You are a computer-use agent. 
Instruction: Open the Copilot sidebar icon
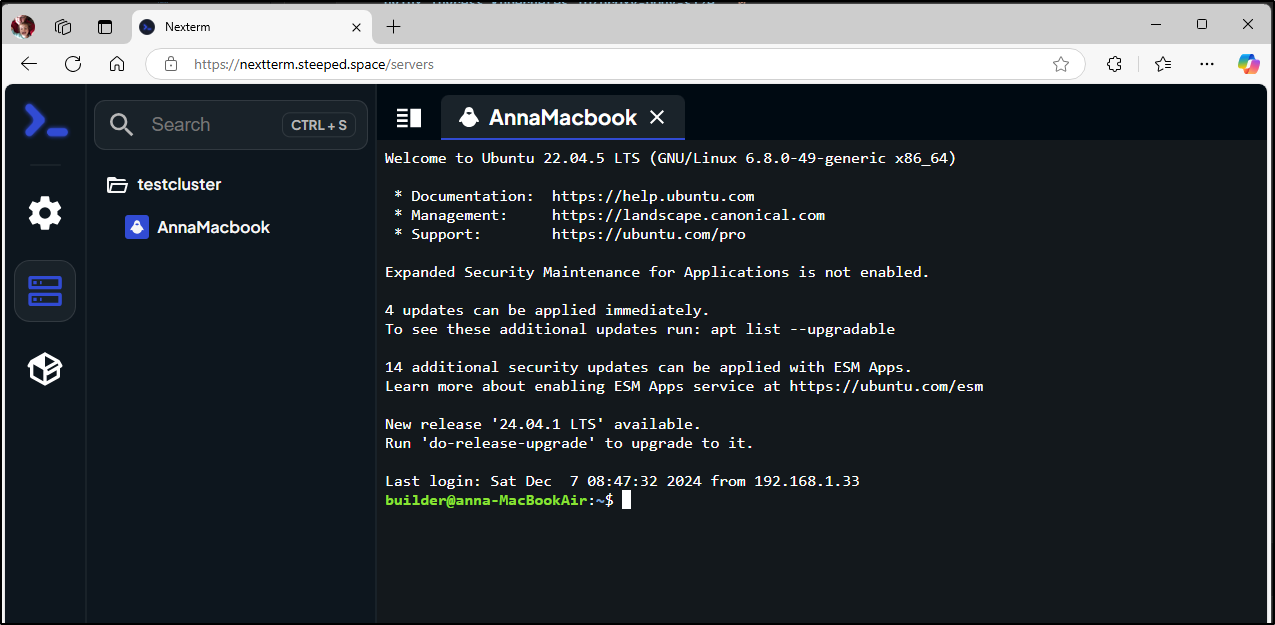tap(1249, 64)
